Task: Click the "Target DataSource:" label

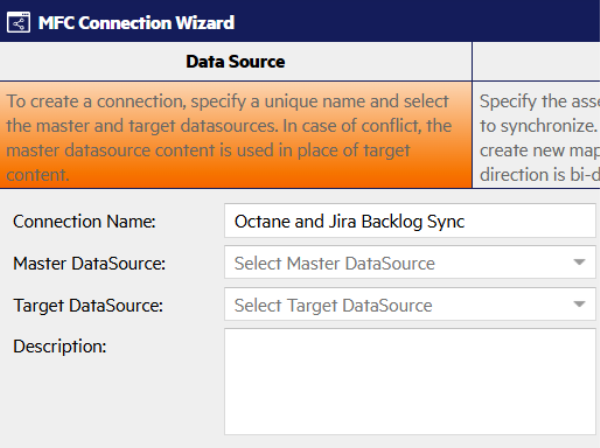Action: click(88, 306)
